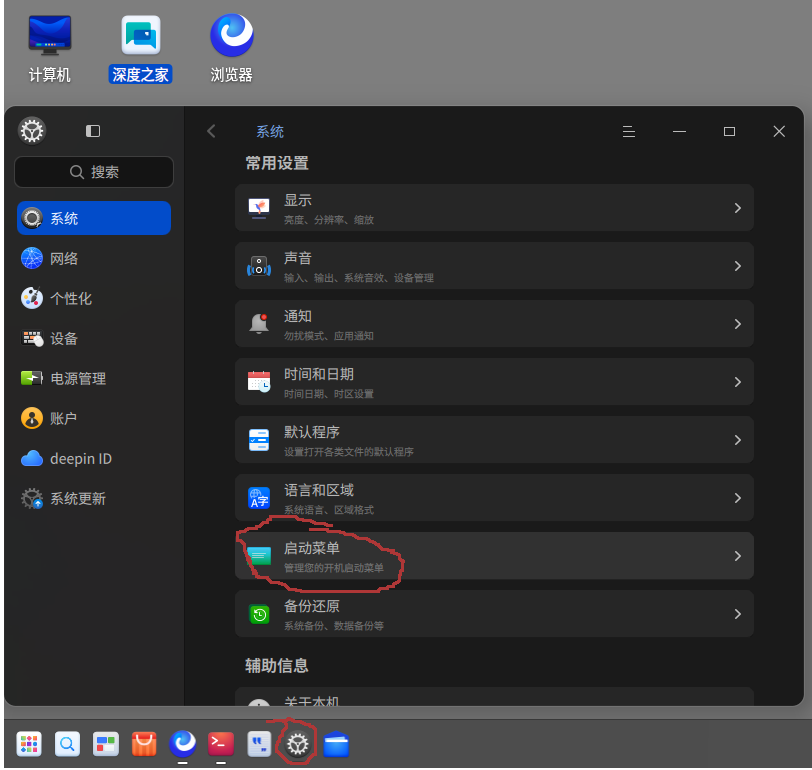Screen dimensions: 812x770
Task: Expand the 启动菜单 row chevron
Action: [738, 556]
